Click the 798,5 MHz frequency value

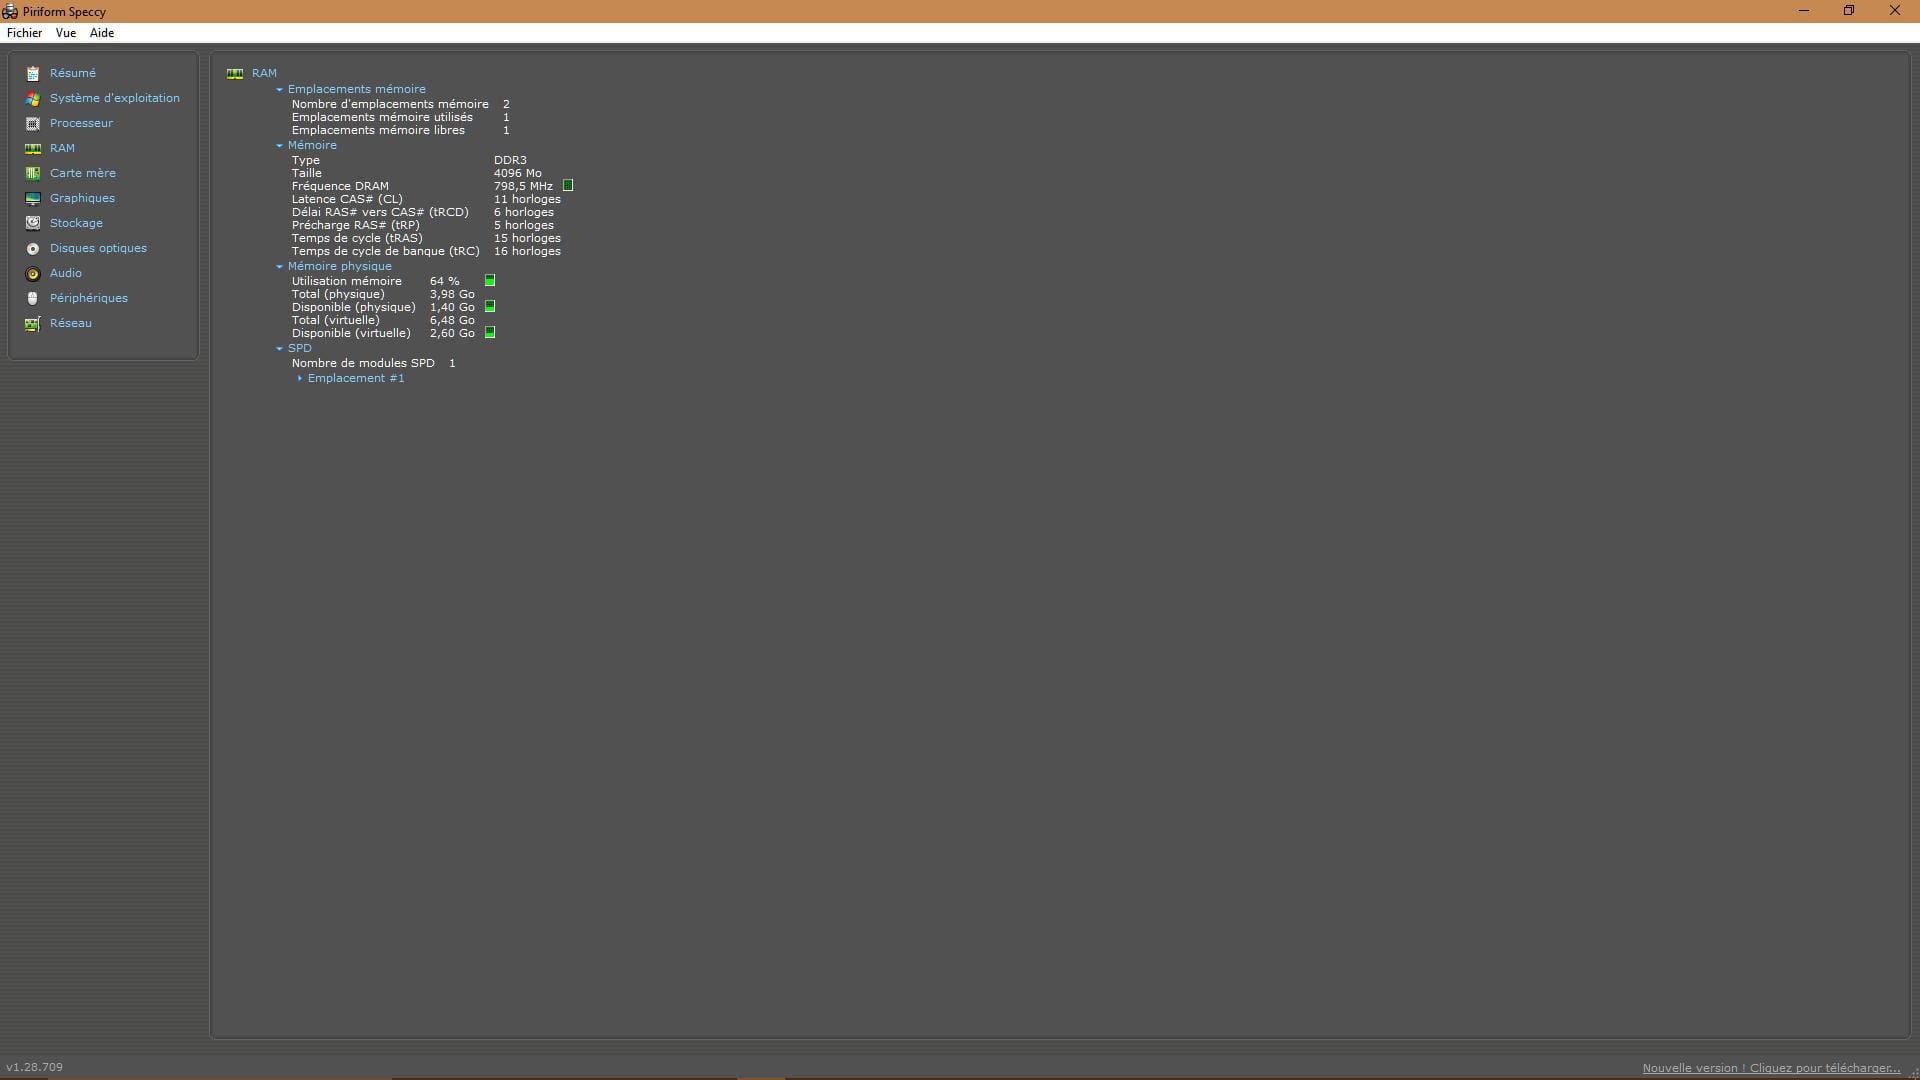[523, 186]
